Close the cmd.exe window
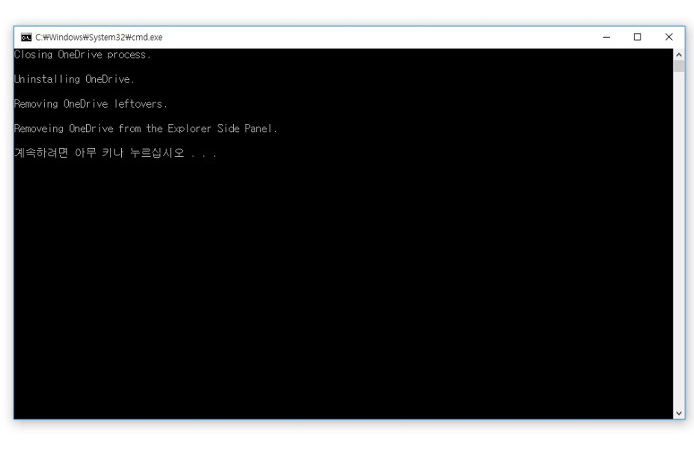694x457 pixels. pos(669,37)
